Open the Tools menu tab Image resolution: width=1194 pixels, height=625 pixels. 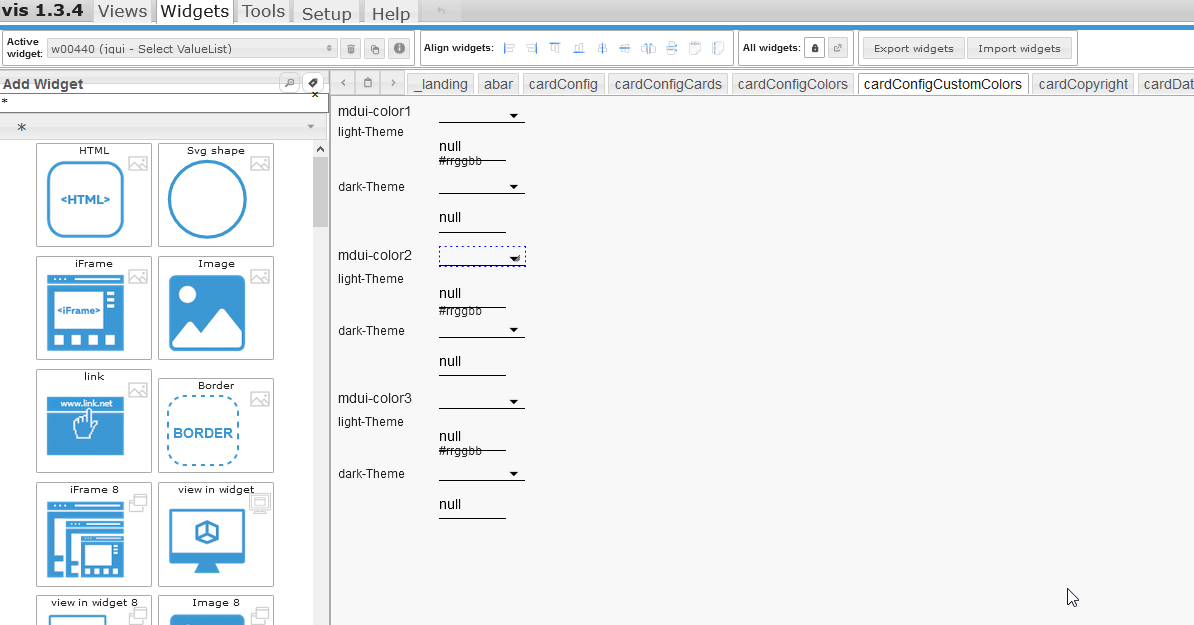pos(263,12)
